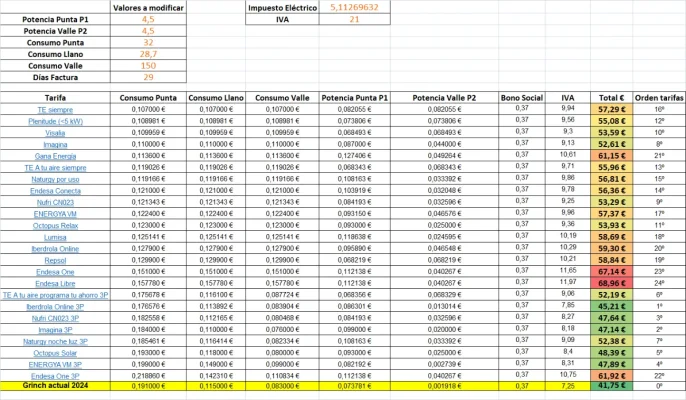Open the ENERGYA VM 3P link
This screenshot has height=400, width=686.
(55, 365)
